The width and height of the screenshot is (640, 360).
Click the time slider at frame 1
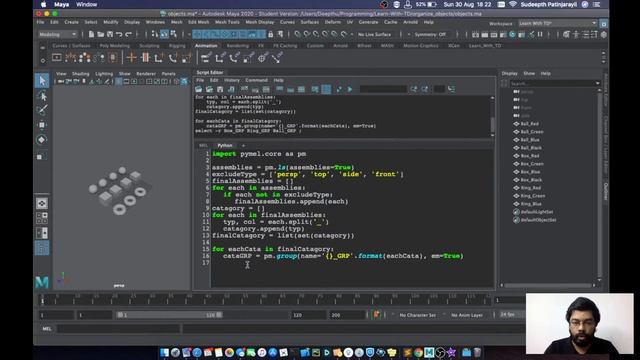pos(42,301)
